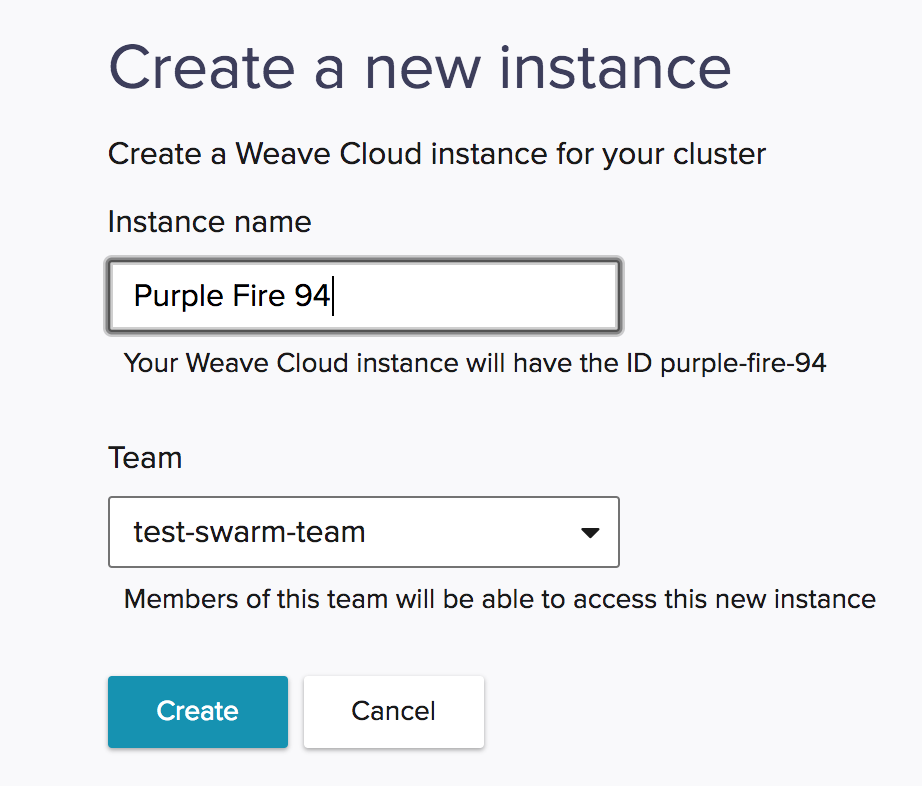This screenshot has height=786, width=922.
Task: Click the word 'instance' in the heading
Action: click(615, 69)
